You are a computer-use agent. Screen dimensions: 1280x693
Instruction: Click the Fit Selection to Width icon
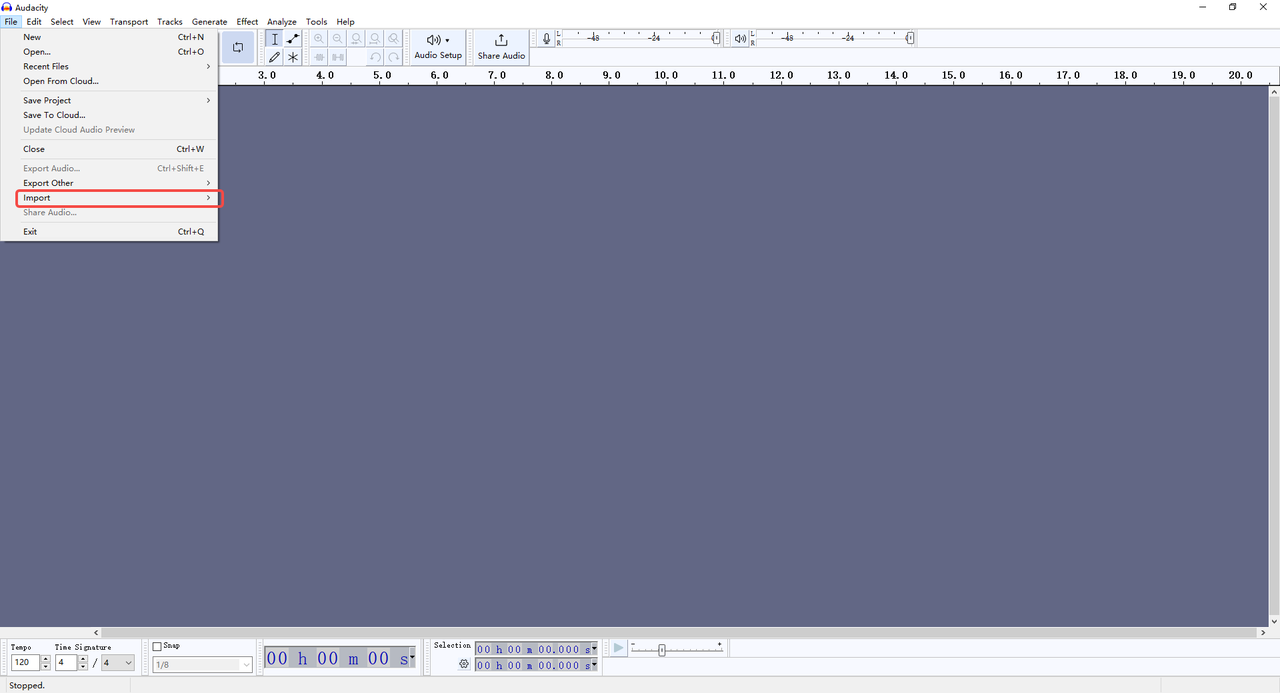(356, 39)
